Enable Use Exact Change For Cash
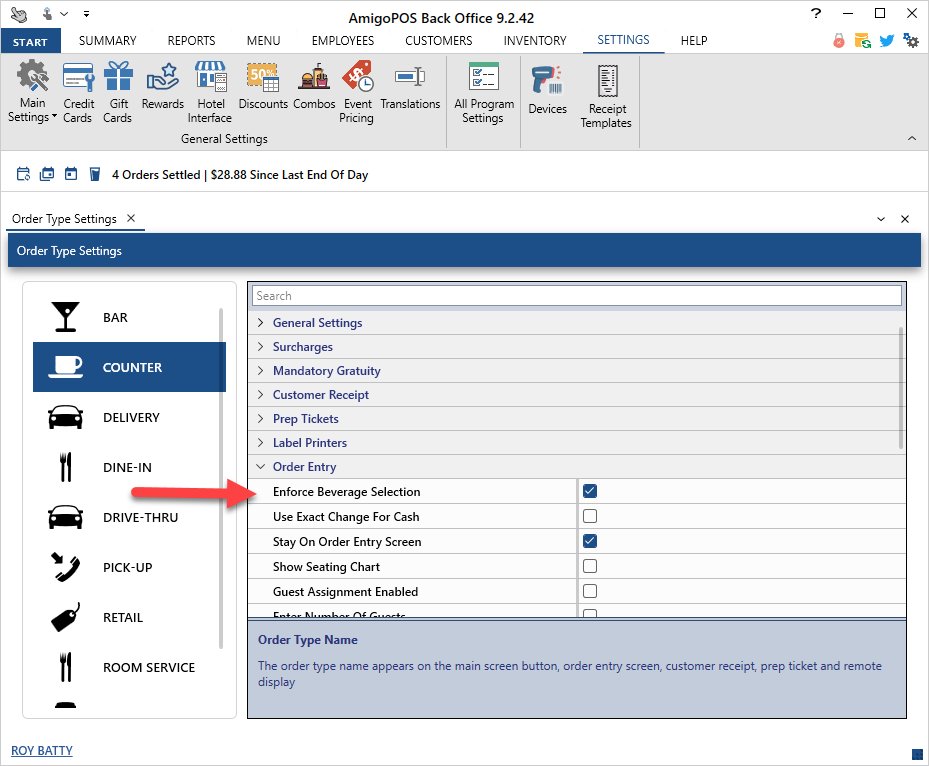929x766 pixels. [590, 516]
